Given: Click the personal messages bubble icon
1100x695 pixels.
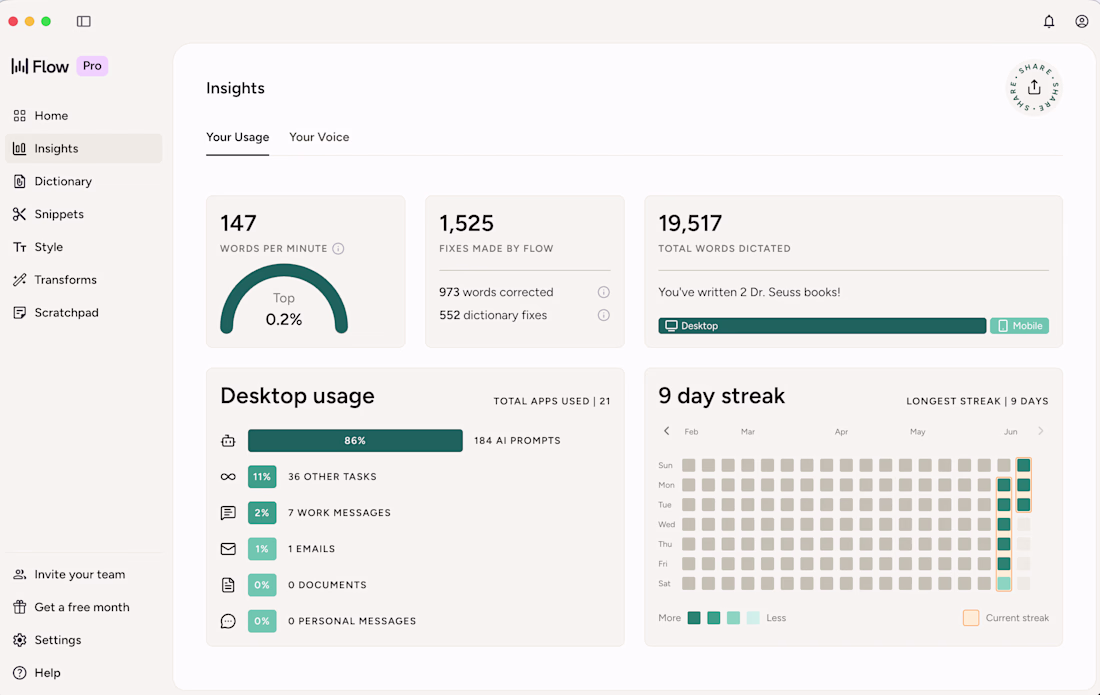Looking at the screenshot, I should click(228, 621).
